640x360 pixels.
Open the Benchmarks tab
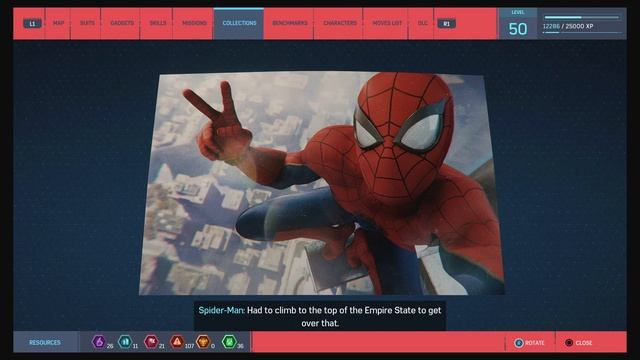point(290,23)
